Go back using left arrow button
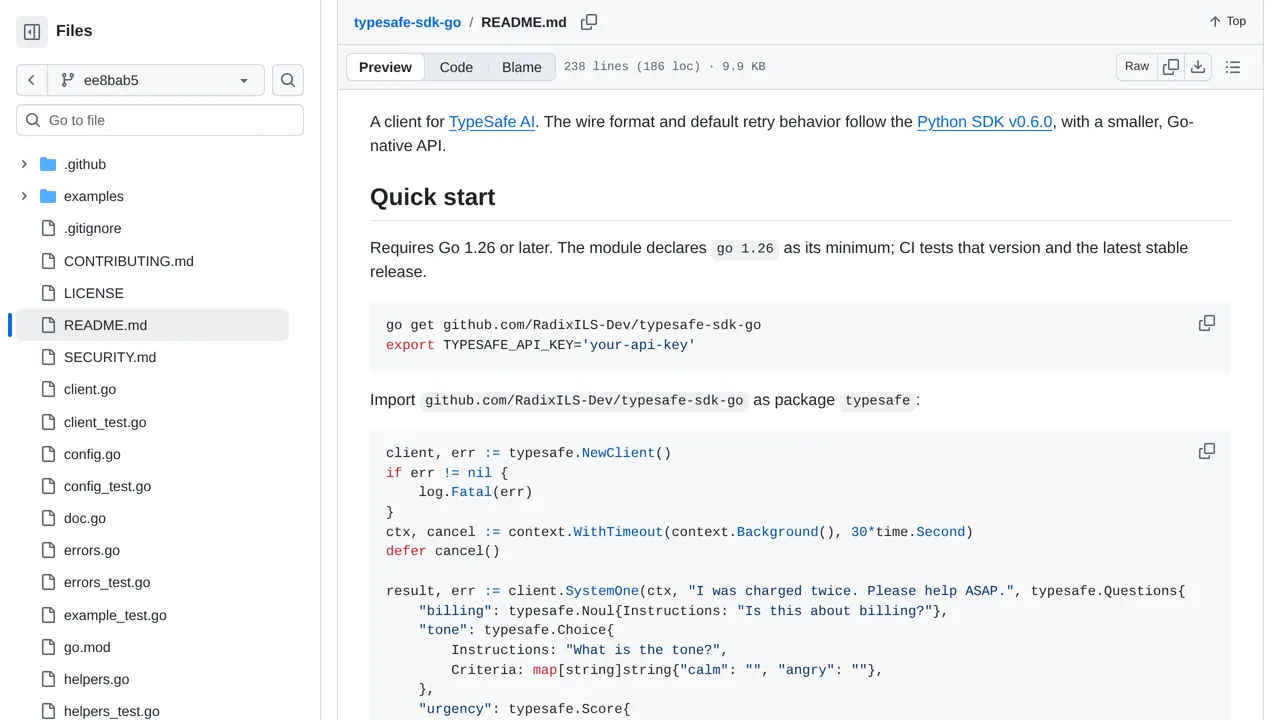 click(32, 80)
